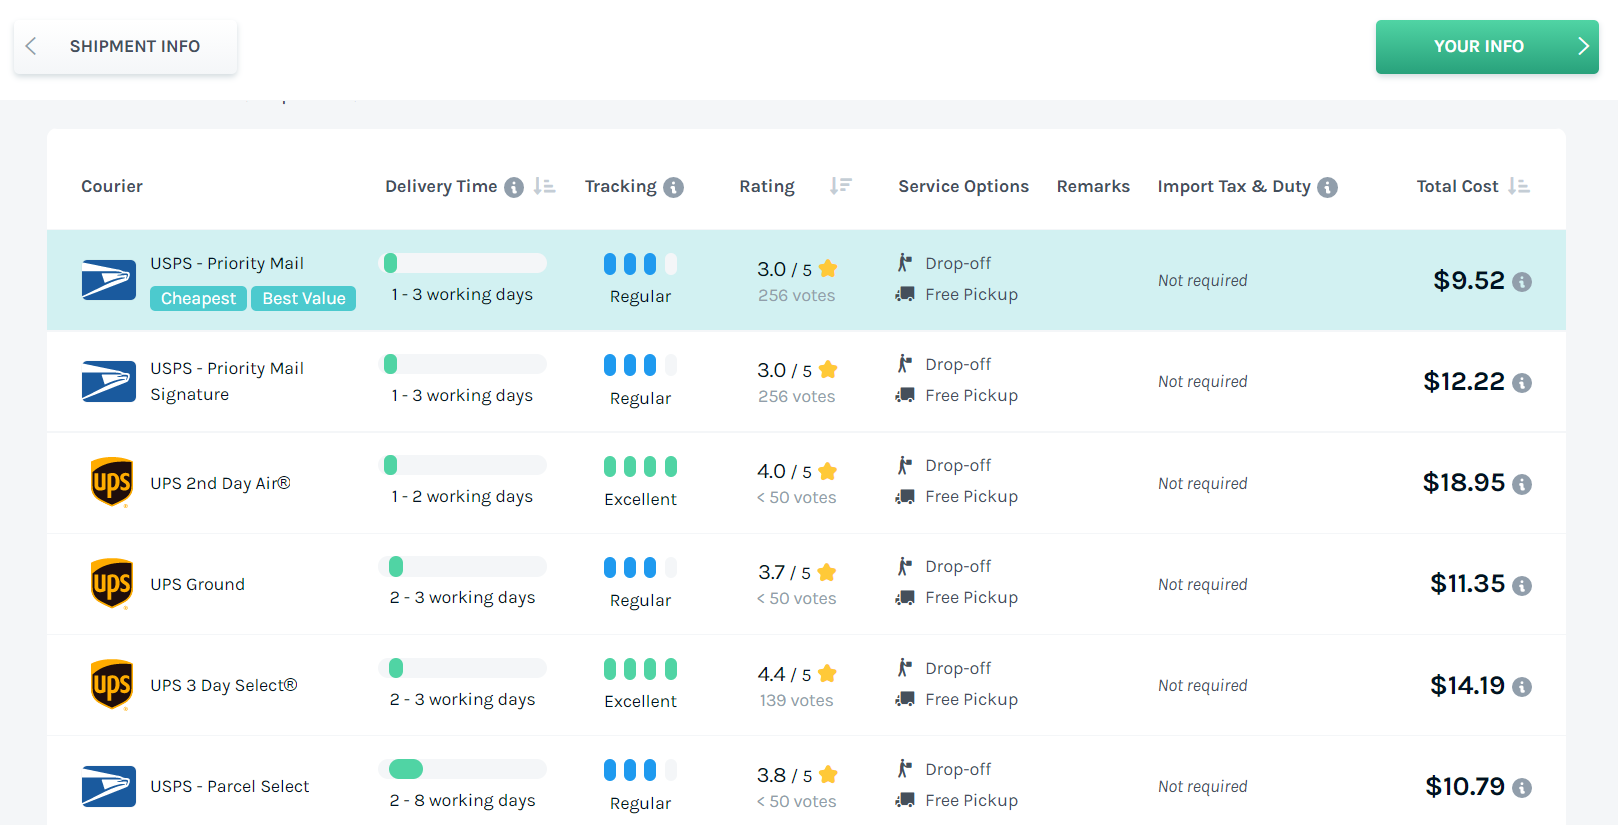The height and width of the screenshot is (825, 1618).
Task: Click the $9.52 total cost
Action: (x=1469, y=281)
